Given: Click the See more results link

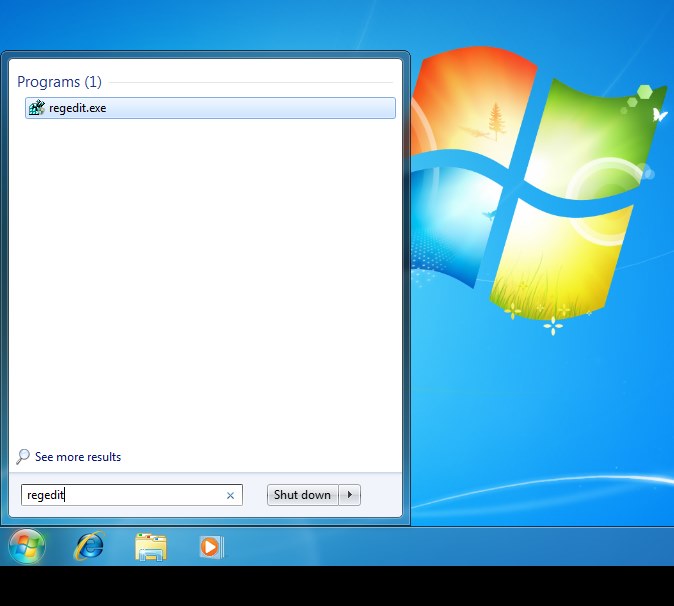Looking at the screenshot, I should click(x=78, y=457).
